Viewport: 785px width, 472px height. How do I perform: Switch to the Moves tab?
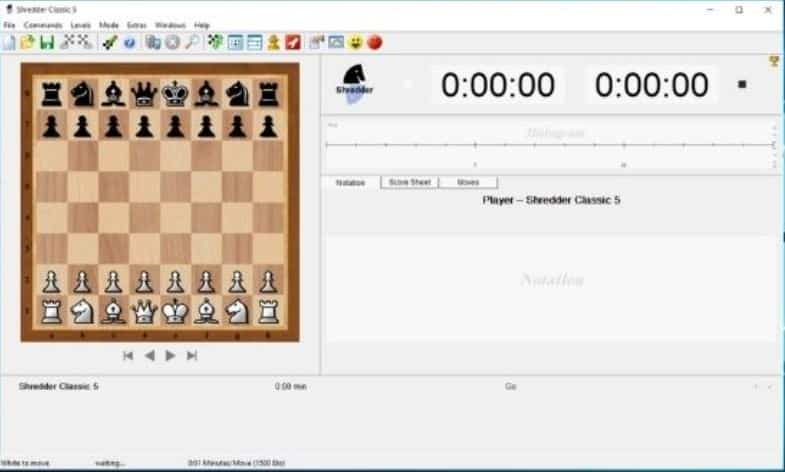(468, 182)
